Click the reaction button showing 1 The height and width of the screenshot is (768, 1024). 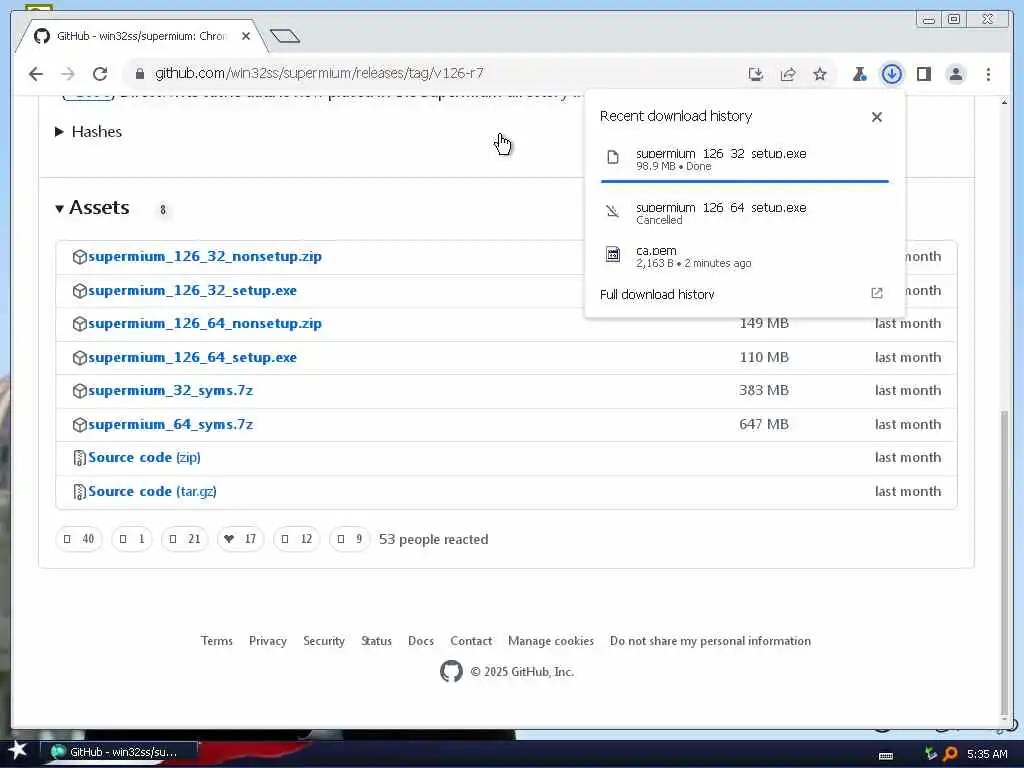tap(132, 539)
